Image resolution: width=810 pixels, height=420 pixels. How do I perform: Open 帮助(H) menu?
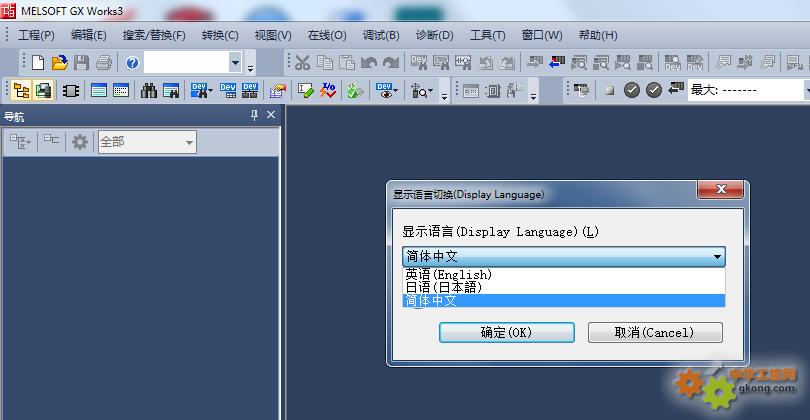tap(598, 35)
